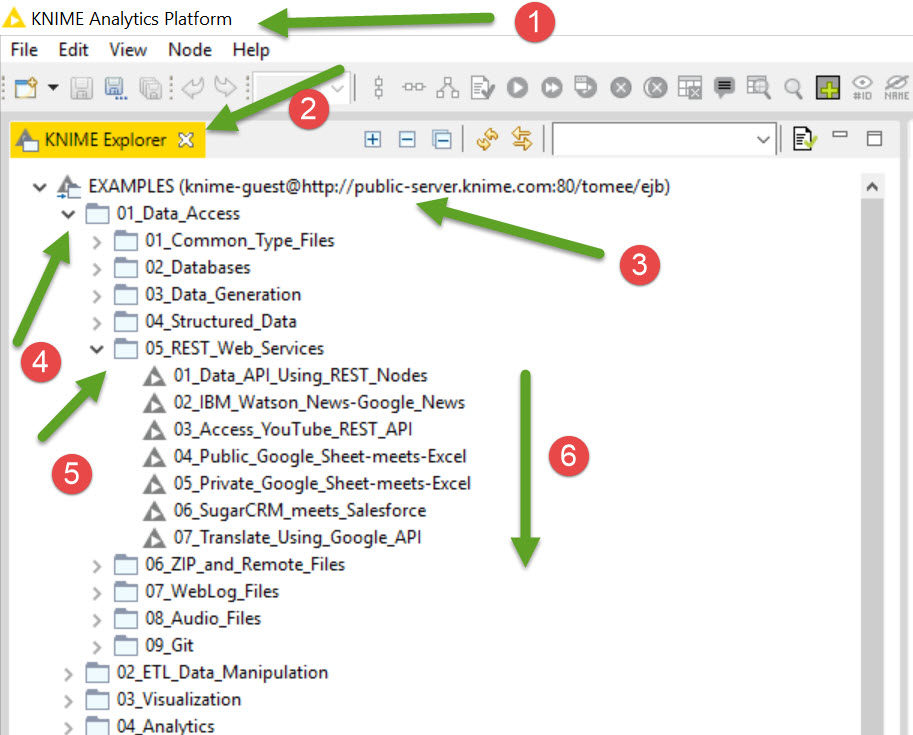Click the Execute selected node play icon

pyautogui.click(x=517, y=88)
